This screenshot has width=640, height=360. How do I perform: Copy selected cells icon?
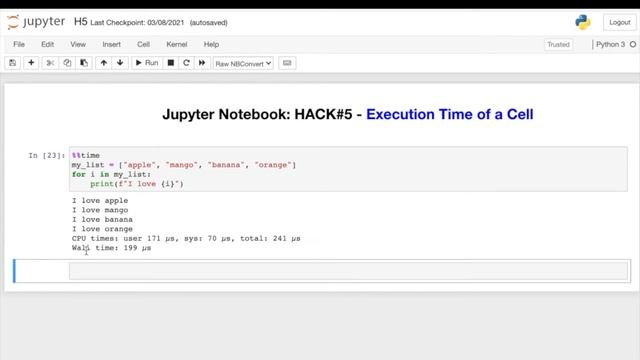click(x=67, y=63)
